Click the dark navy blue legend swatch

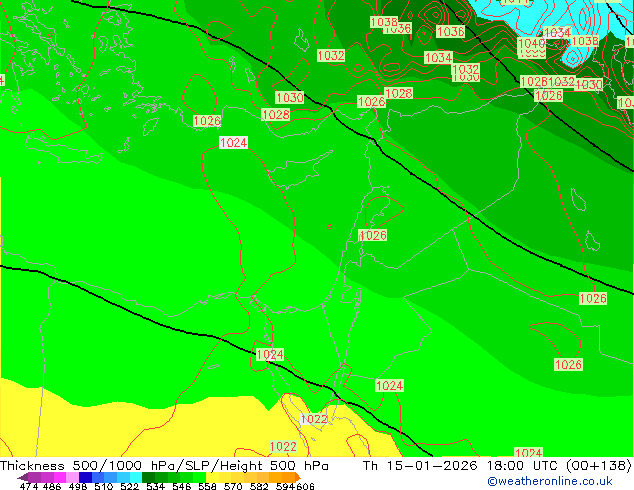pyautogui.click(x=85, y=477)
